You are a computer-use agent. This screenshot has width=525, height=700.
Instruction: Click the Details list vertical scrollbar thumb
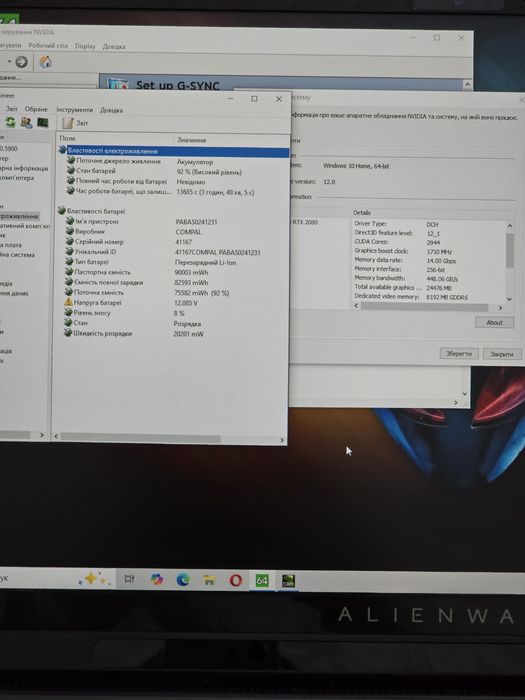click(x=510, y=250)
